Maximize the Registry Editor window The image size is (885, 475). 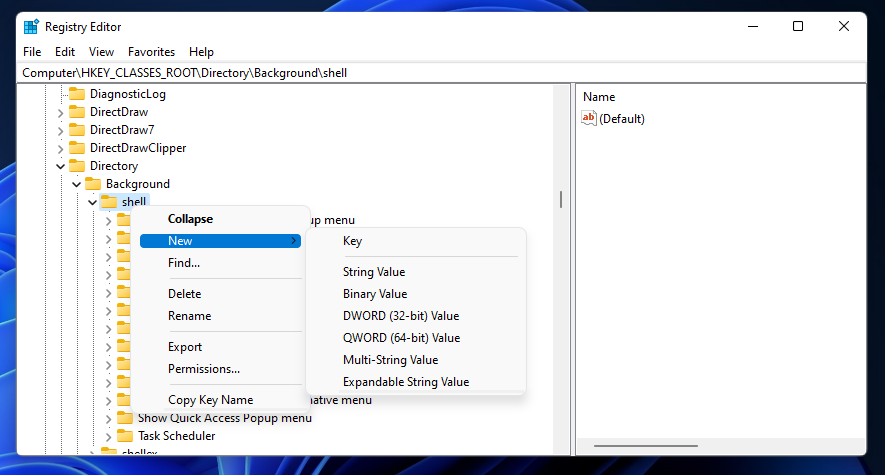point(798,27)
